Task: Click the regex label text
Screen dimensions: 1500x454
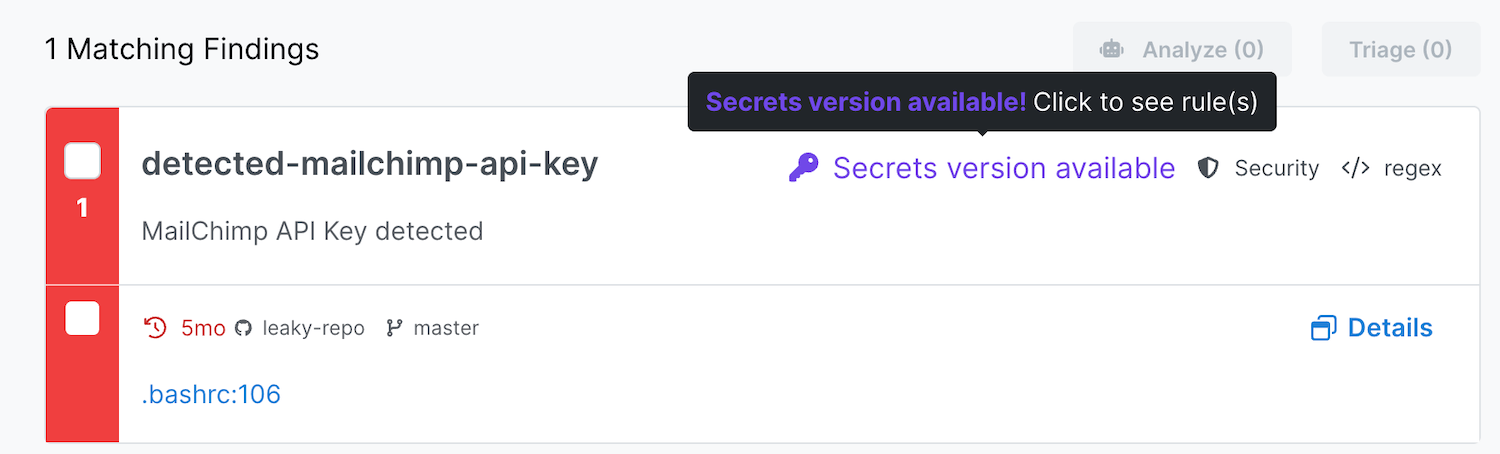Action: pyautogui.click(x=1412, y=169)
